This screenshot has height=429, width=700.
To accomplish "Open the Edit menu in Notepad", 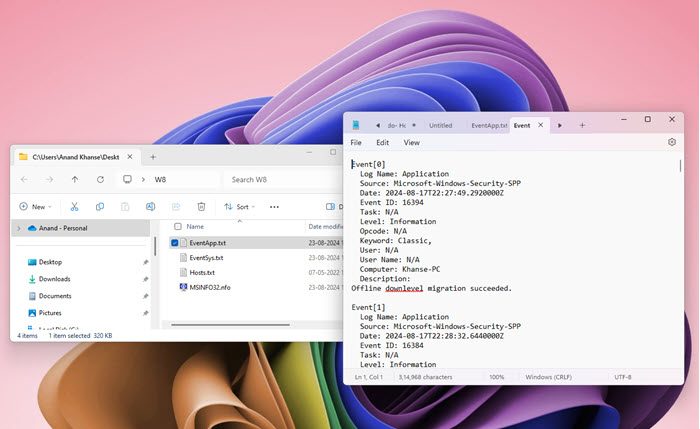I will tap(383, 143).
